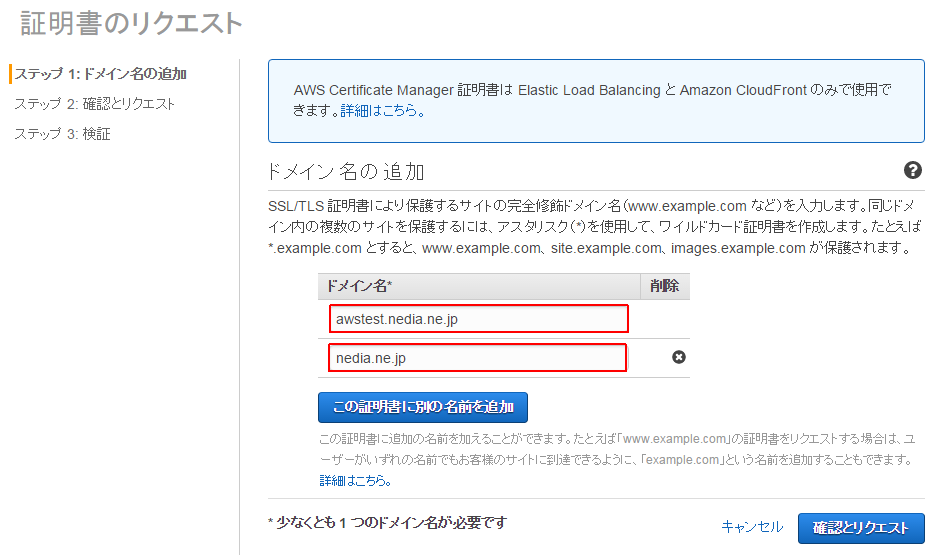
Task: Focus the awstest.nedia.ne.jp domain field
Action: (479, 319)
